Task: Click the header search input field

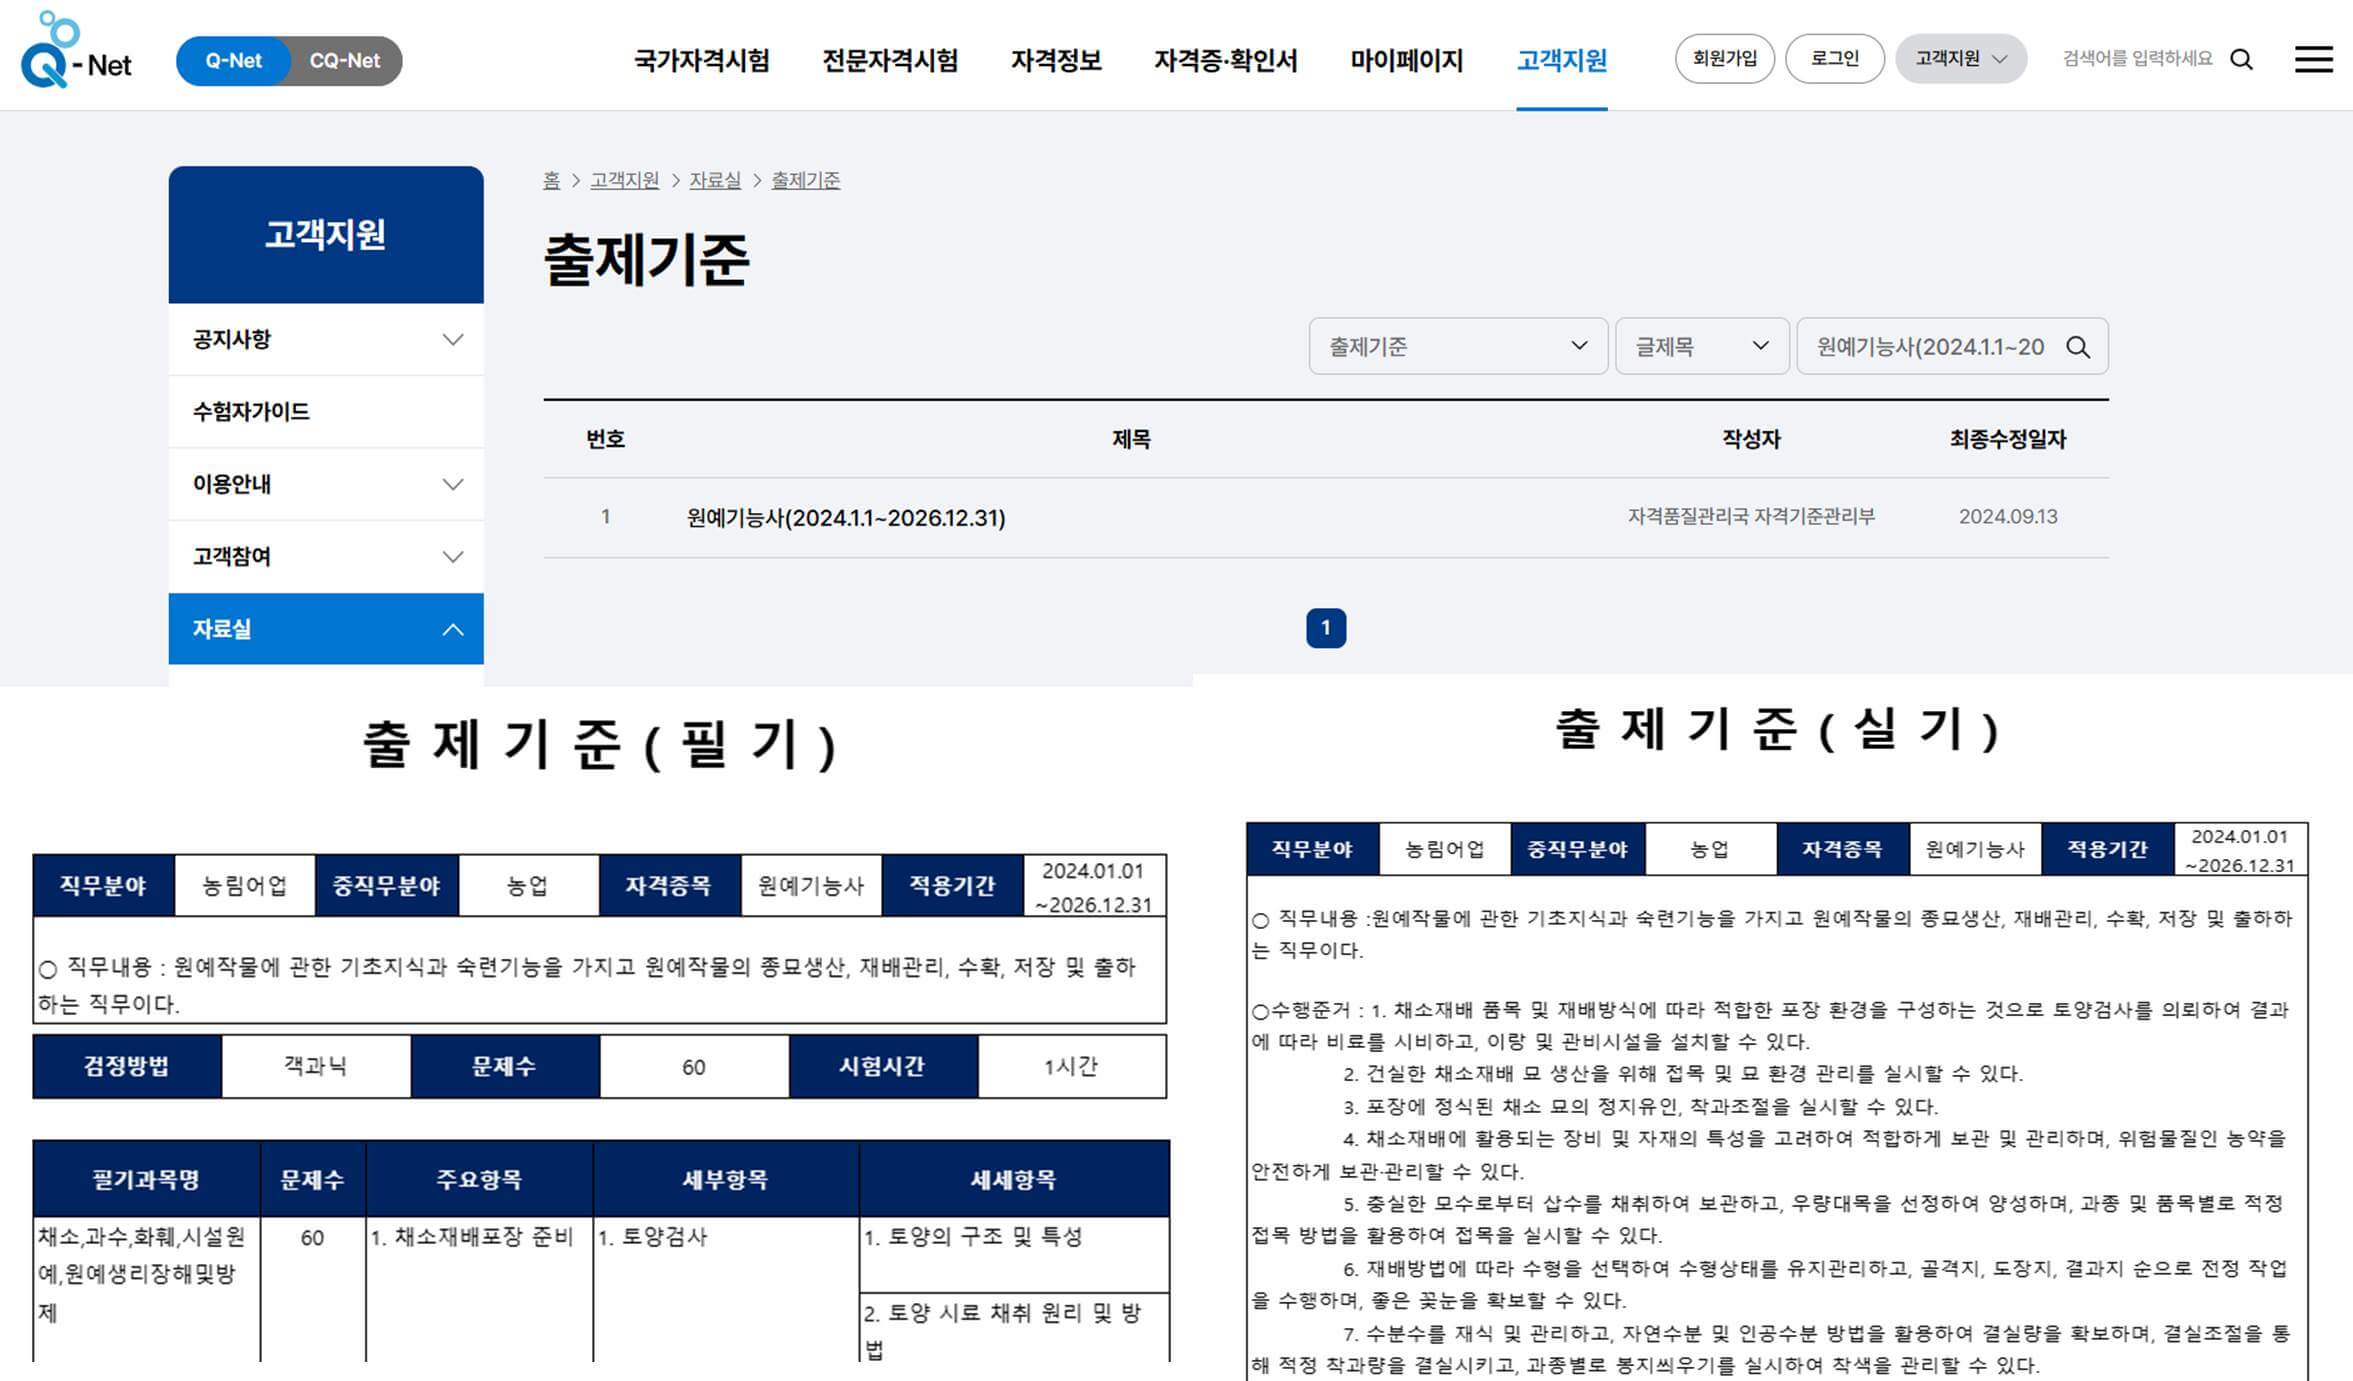Action: [2136, 59]
